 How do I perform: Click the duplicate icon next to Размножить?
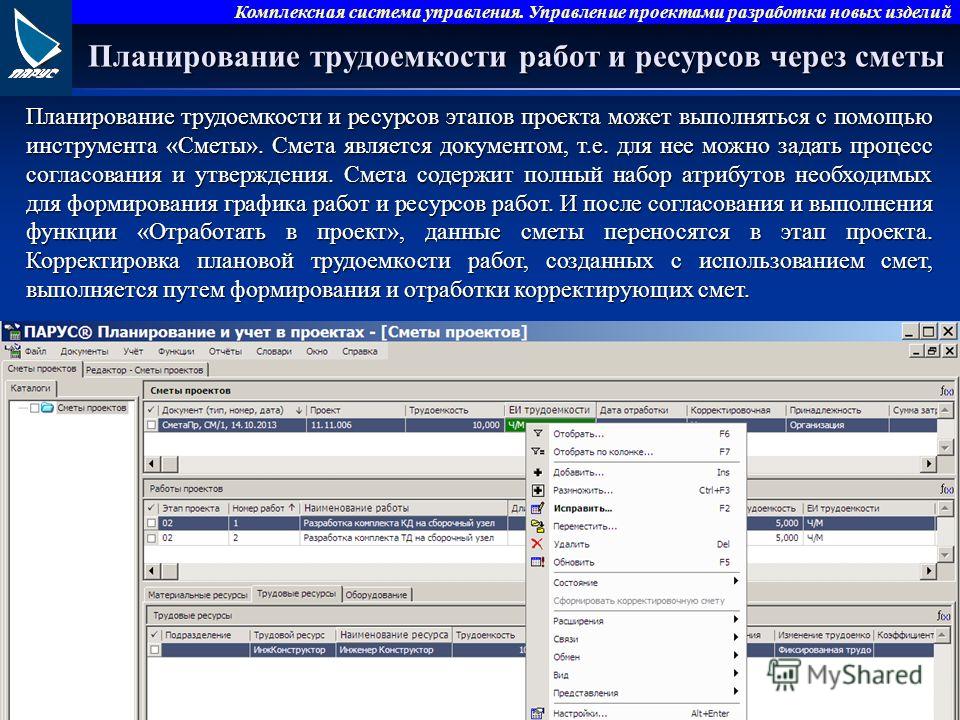click(538, 490)
